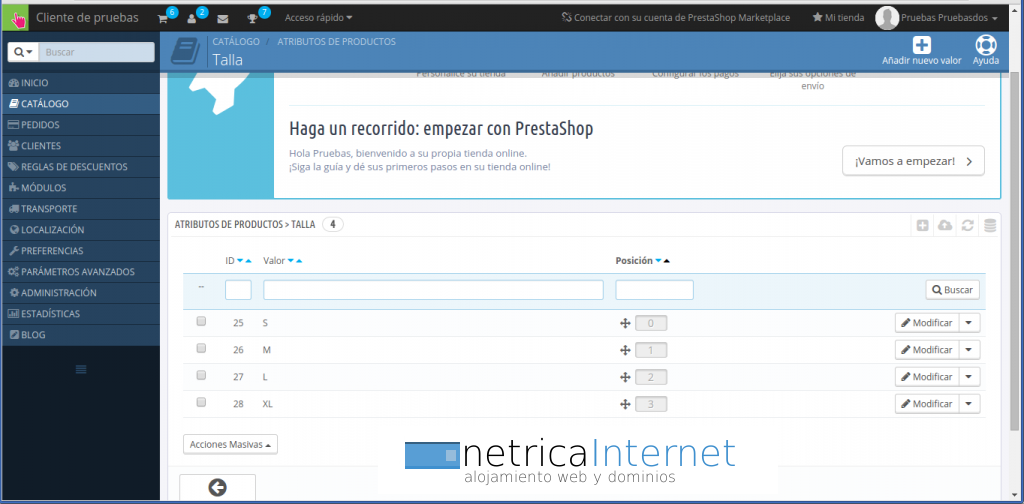Expand actions dropdown for row M
1024x504 pixels.
969,350
